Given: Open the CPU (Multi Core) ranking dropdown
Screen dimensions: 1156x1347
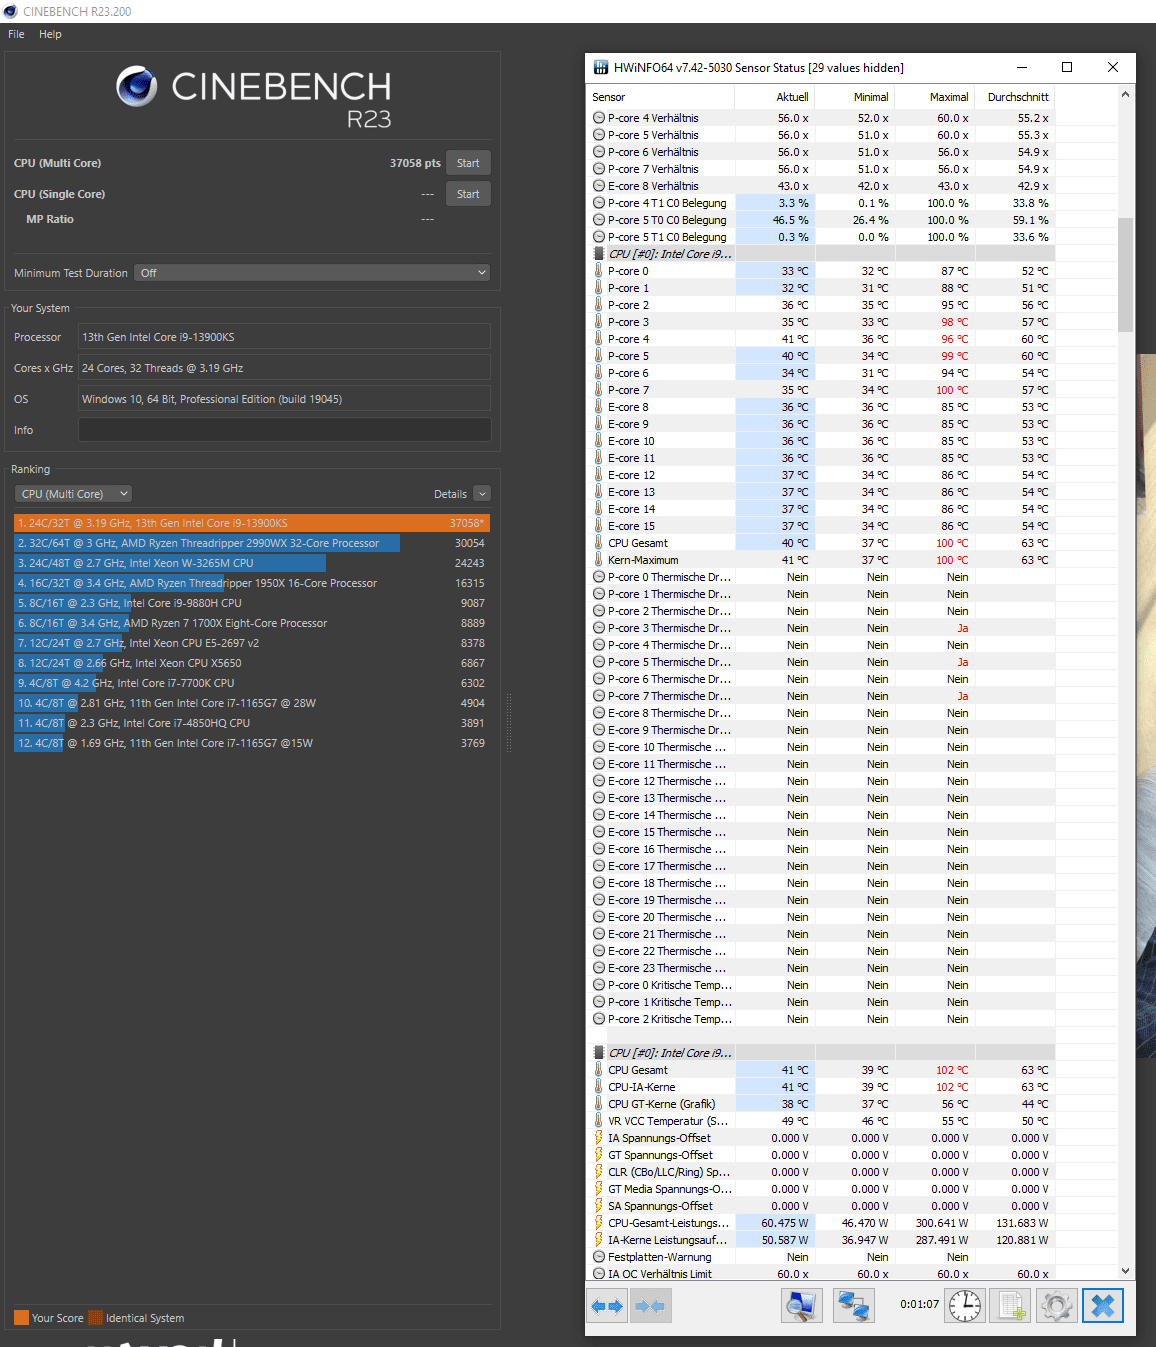Looking at the screenshot, I should pyautogui.click(x=73, y=494).
